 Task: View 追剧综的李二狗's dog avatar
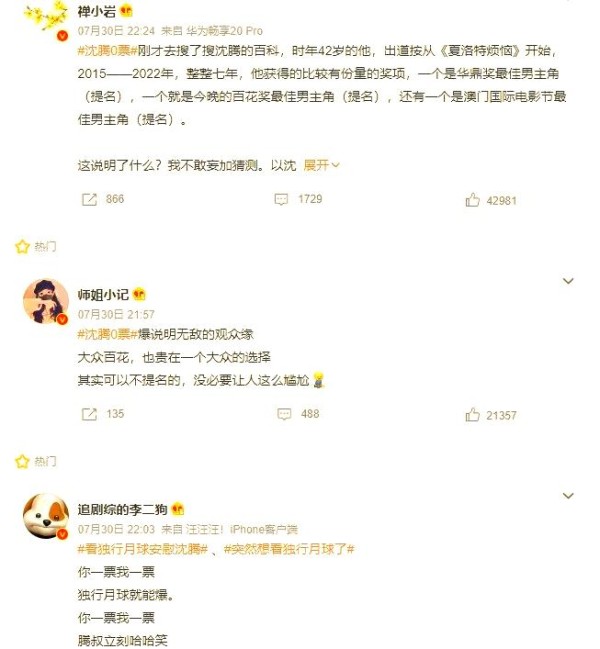(x=46, y=516)
